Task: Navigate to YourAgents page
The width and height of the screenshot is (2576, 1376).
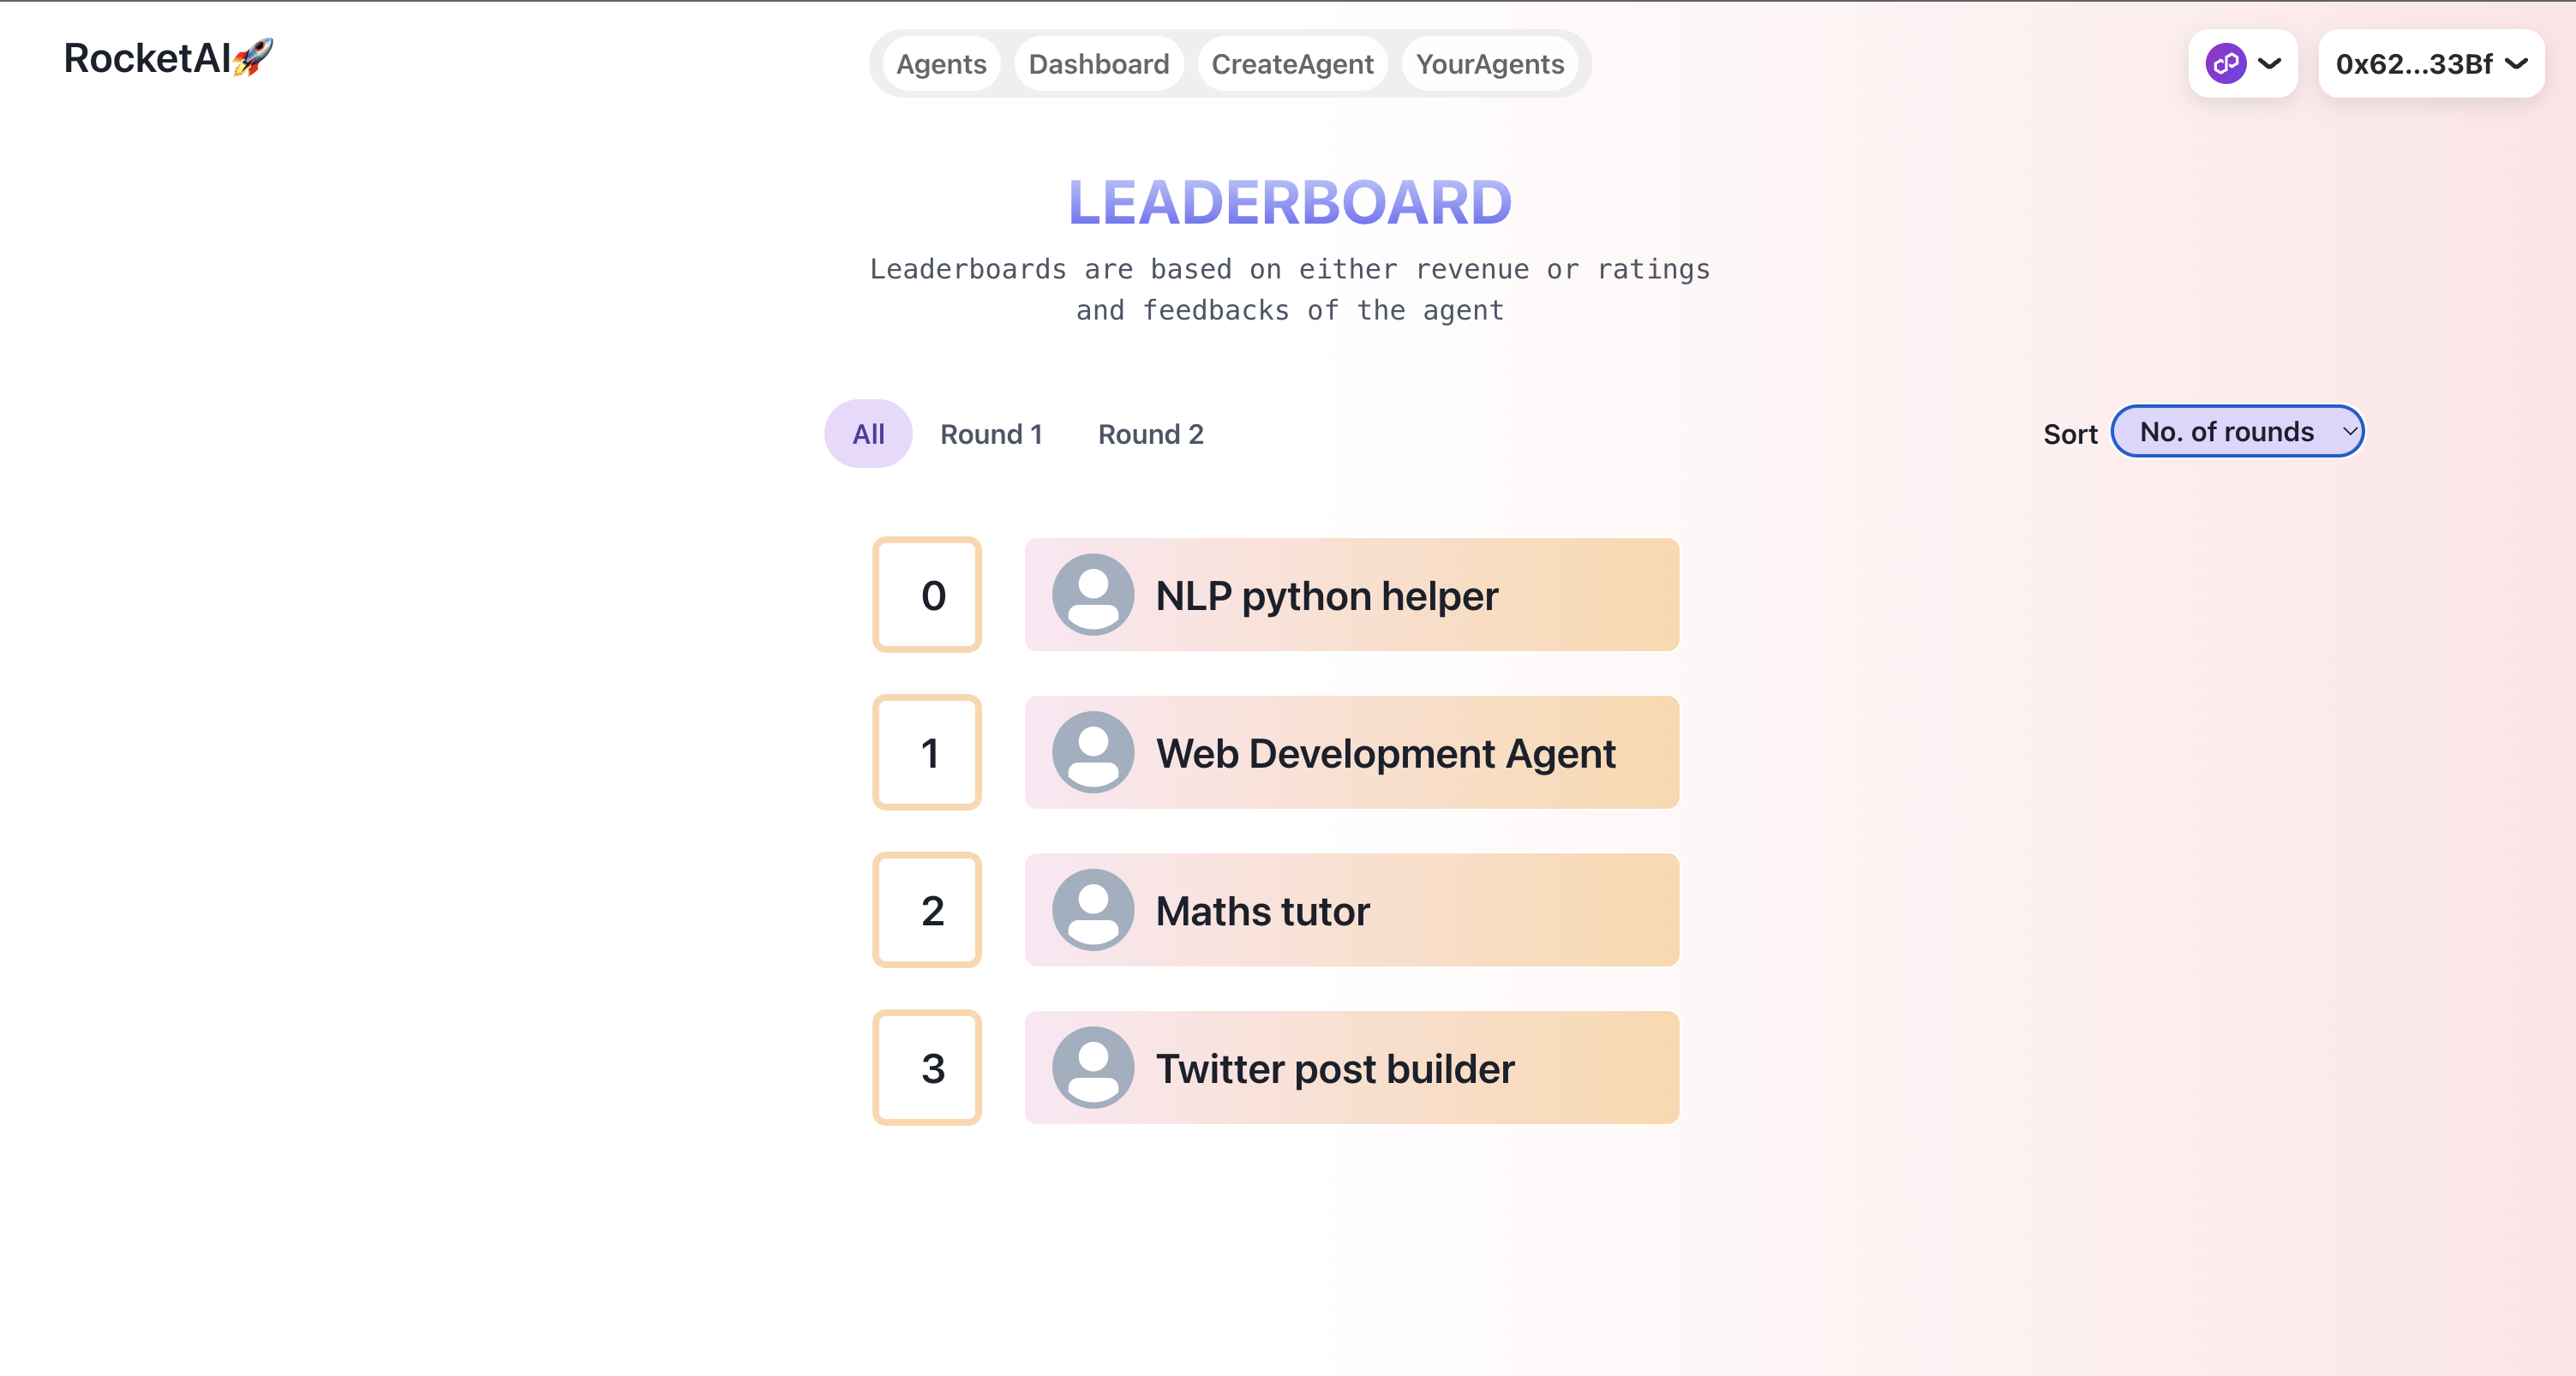Action: pyautogui.click(x=1489, y=64)
